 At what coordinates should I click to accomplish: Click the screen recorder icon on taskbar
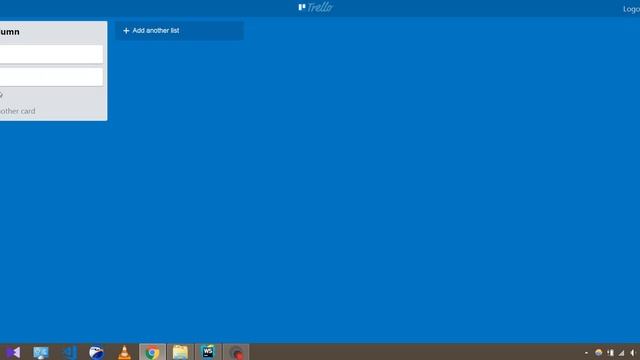(236, 352)
